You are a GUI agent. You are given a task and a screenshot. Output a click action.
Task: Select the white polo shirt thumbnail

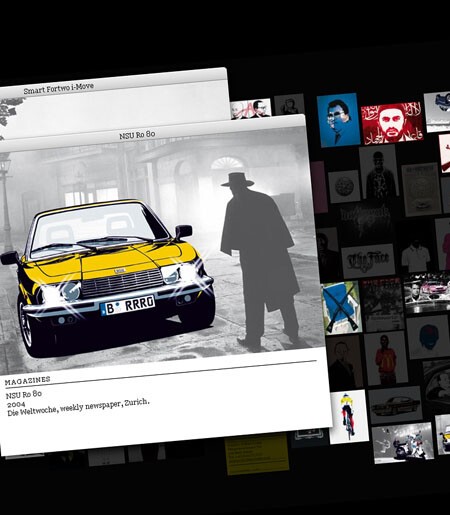pyautogui.click(x=415, y=257)
